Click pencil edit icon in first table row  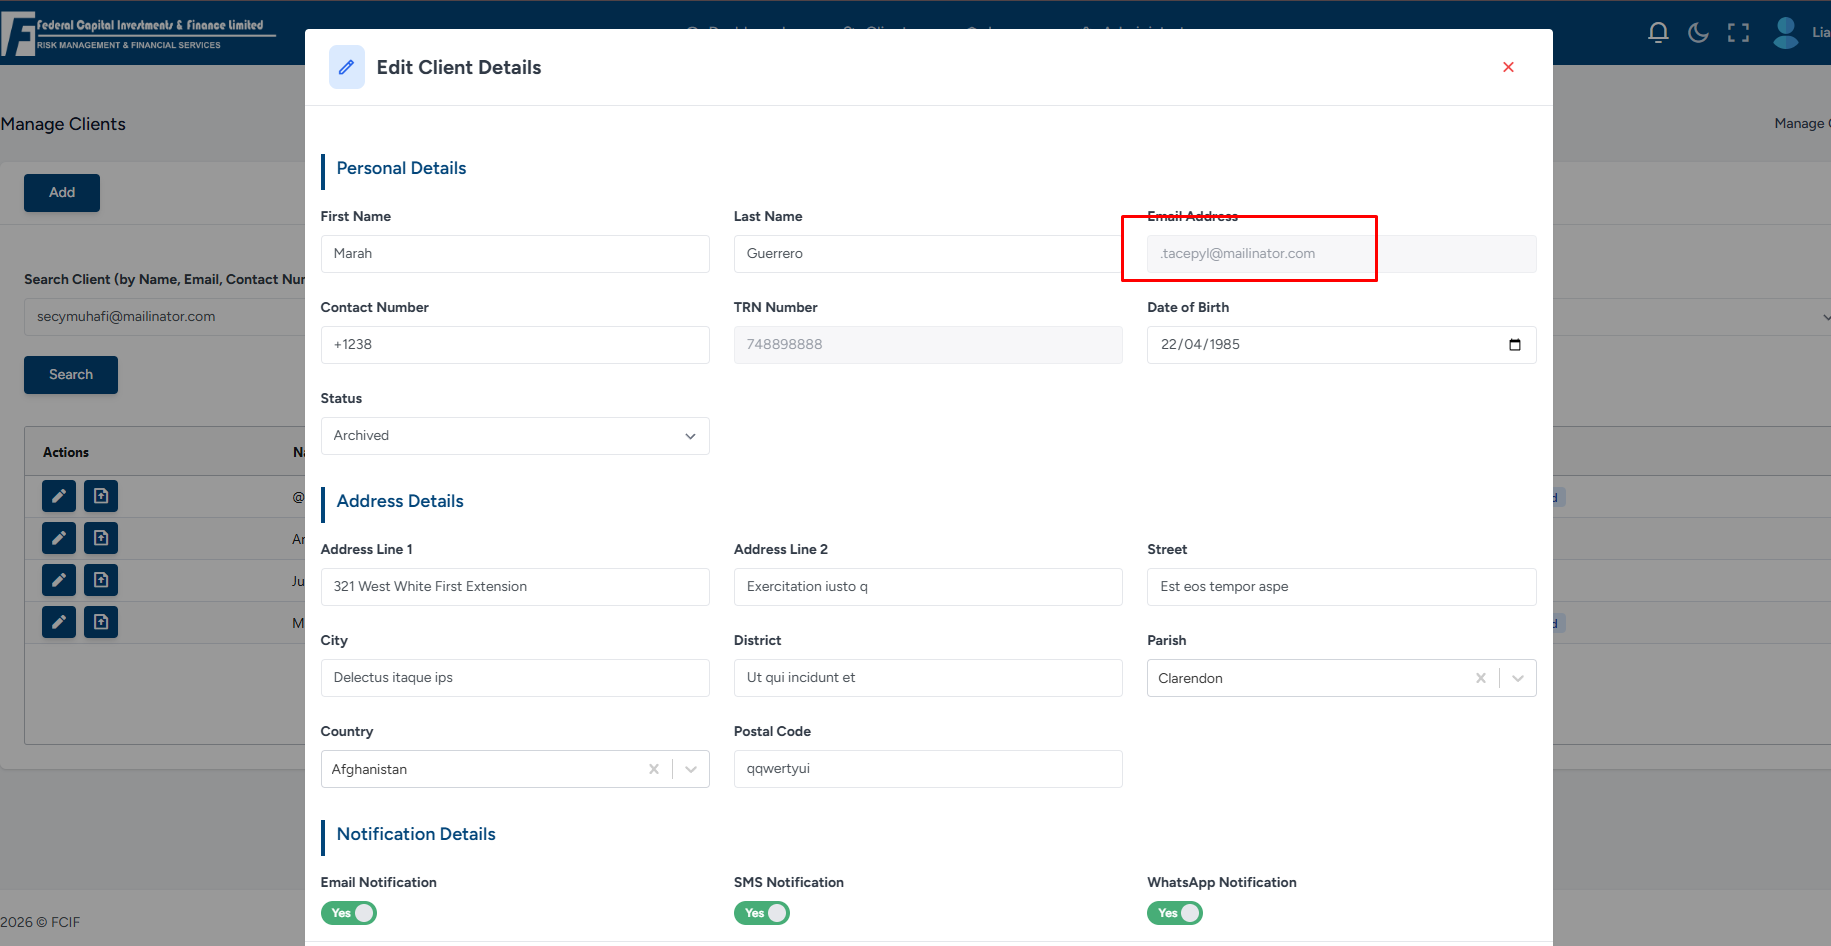(59, 496)
